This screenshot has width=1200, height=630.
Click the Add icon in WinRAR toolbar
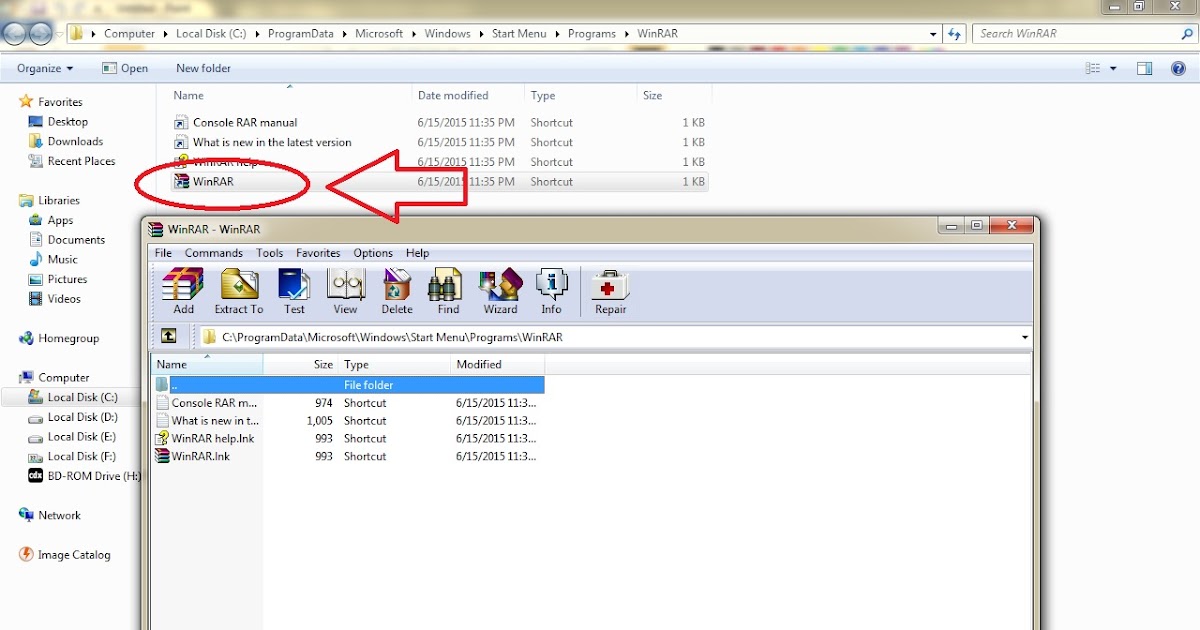(183, 292)
